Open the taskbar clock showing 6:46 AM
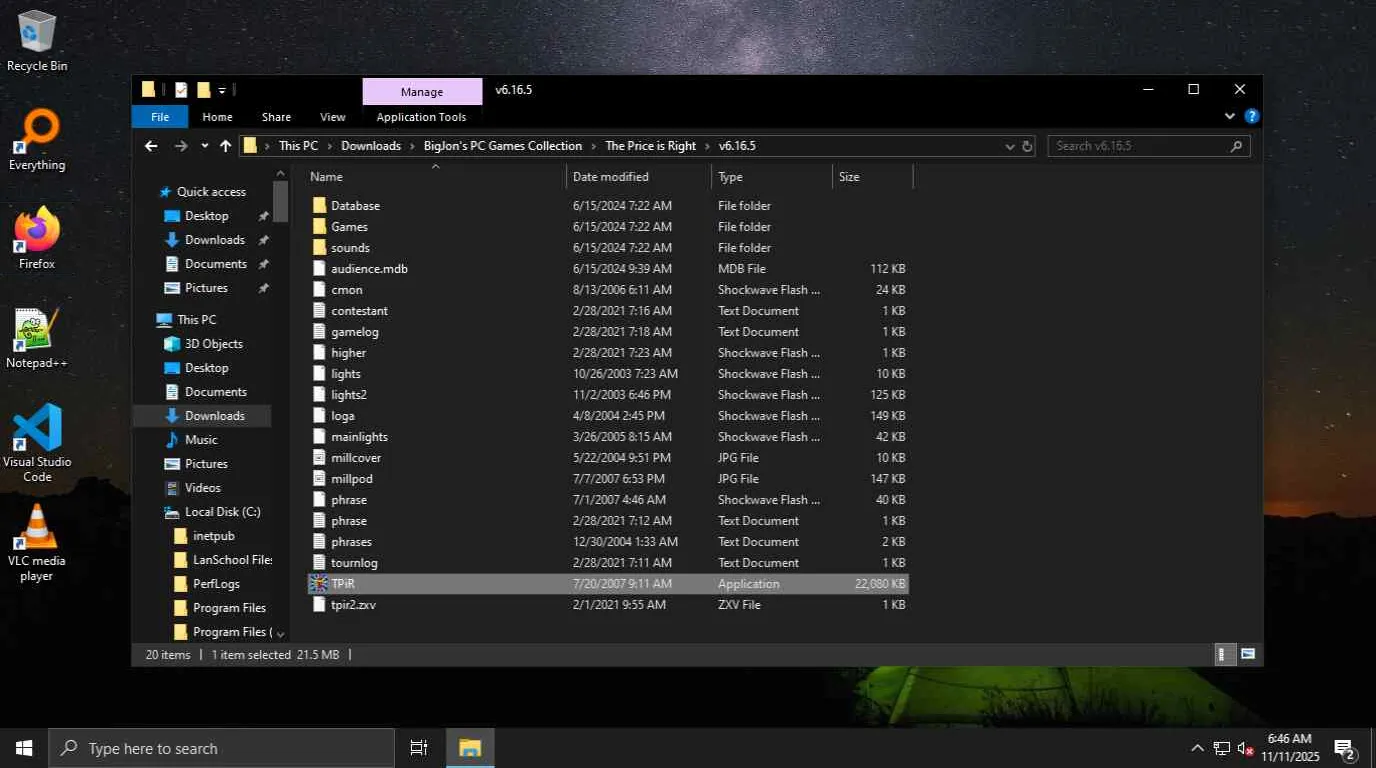 coord(1289,748)
